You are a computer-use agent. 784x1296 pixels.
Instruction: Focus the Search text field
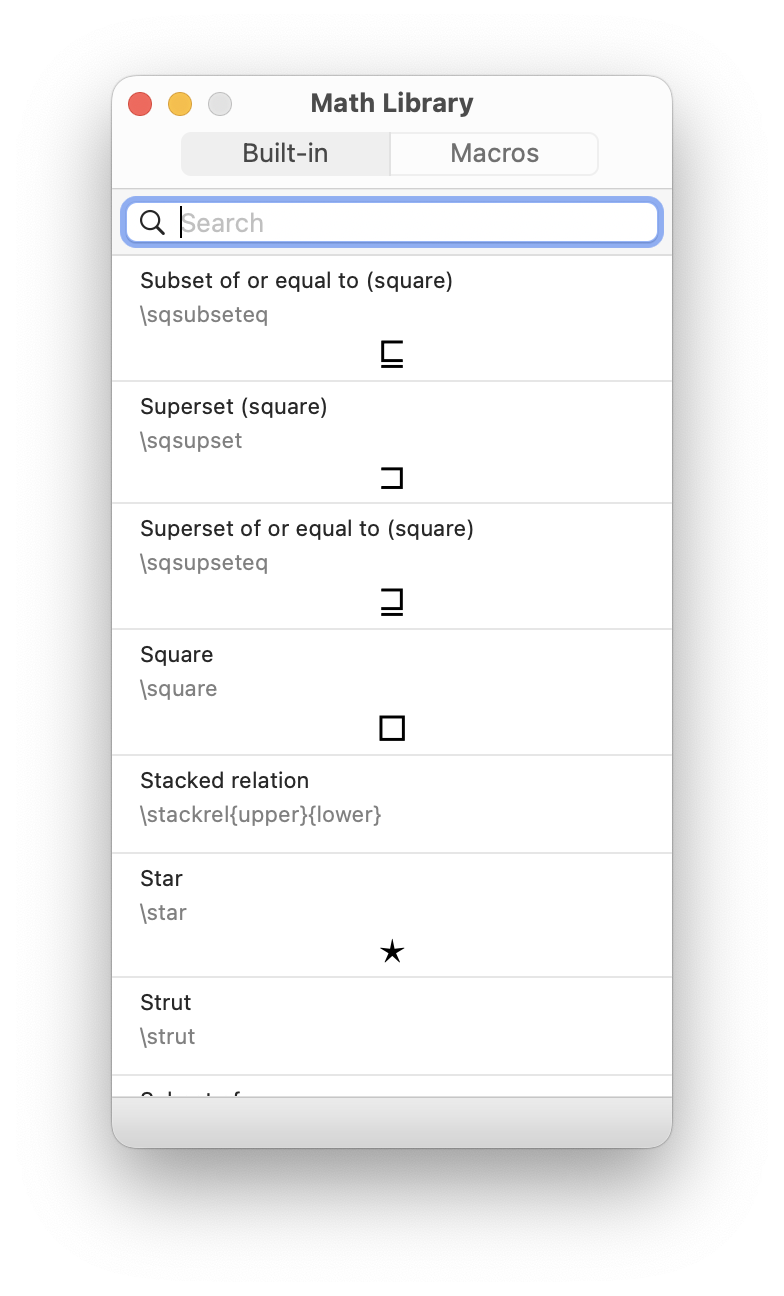410,222
